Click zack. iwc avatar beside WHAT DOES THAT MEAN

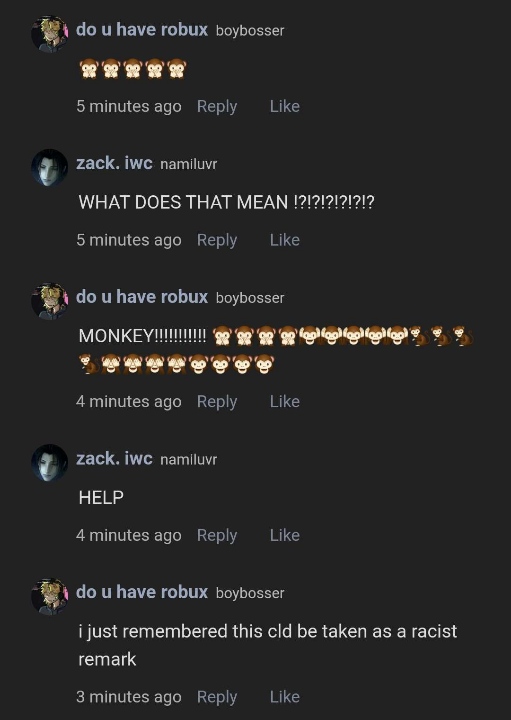pos(50,168)
